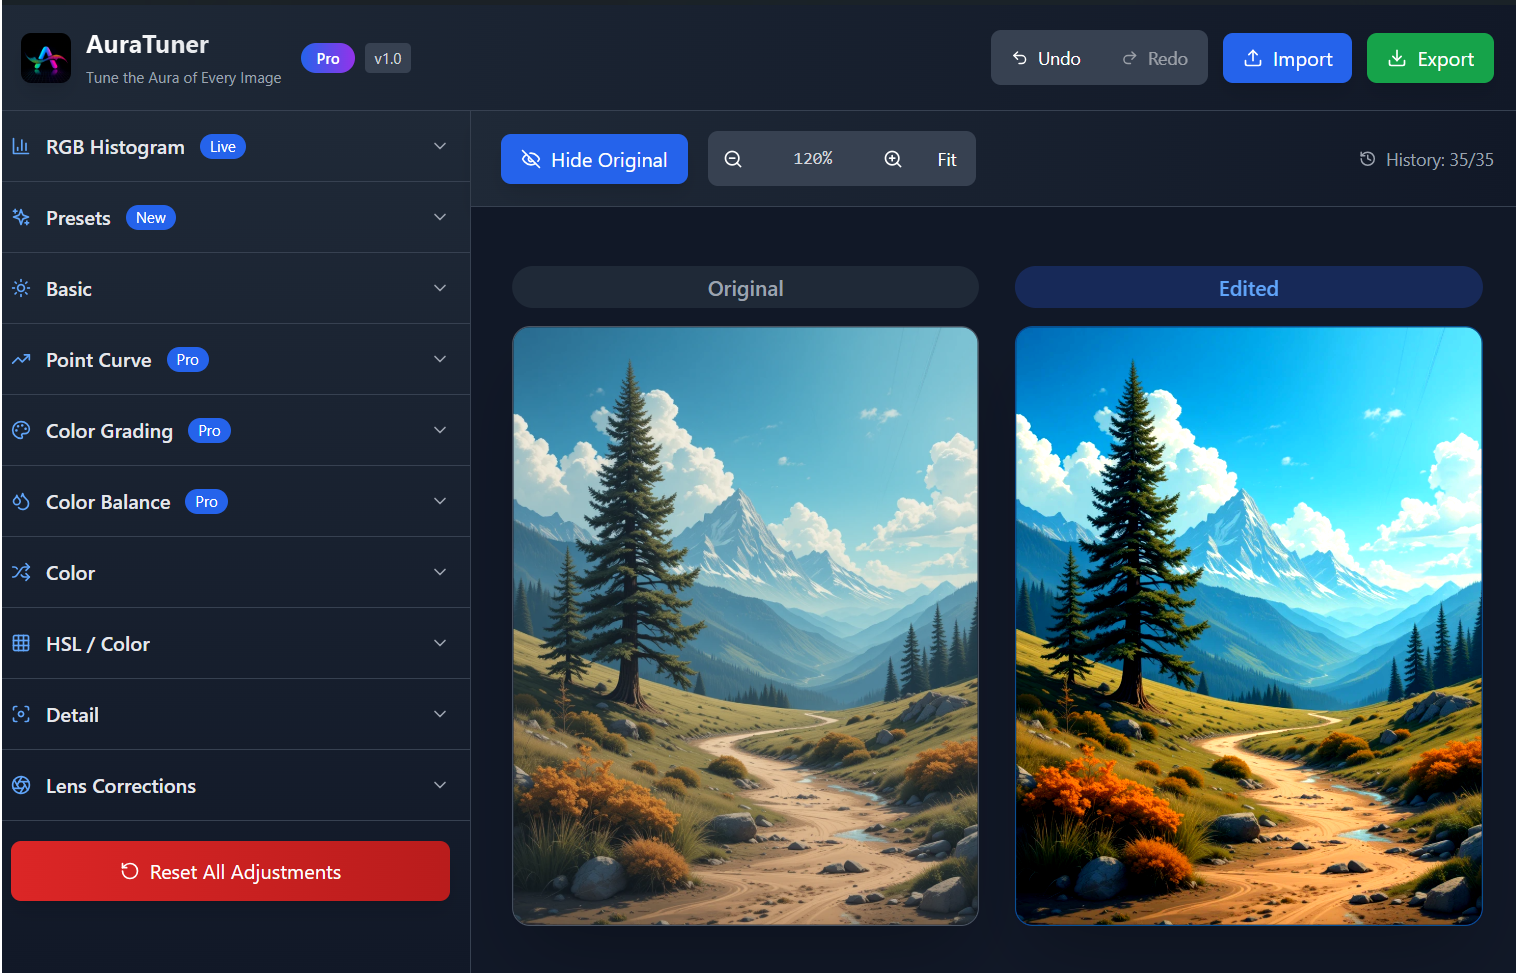The height and width of the screenshot is (973, 1516).
Task: Import a new image
Action: click(x=1287, y=58)
